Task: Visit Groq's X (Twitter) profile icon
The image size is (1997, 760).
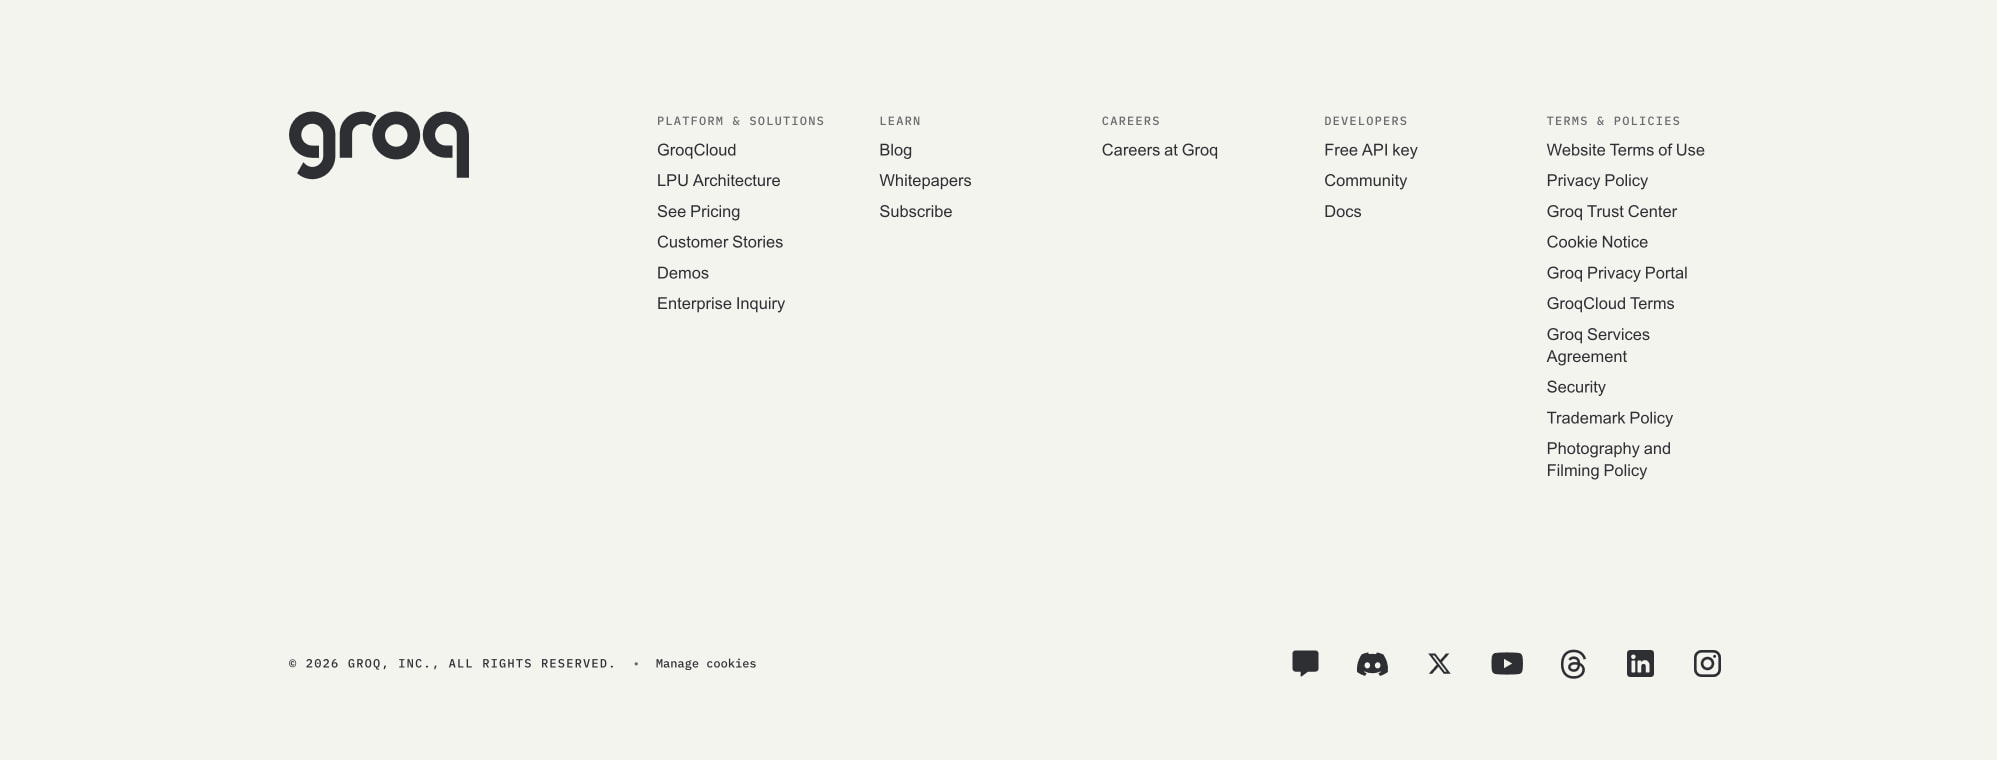Action: tap(1439, 664)
